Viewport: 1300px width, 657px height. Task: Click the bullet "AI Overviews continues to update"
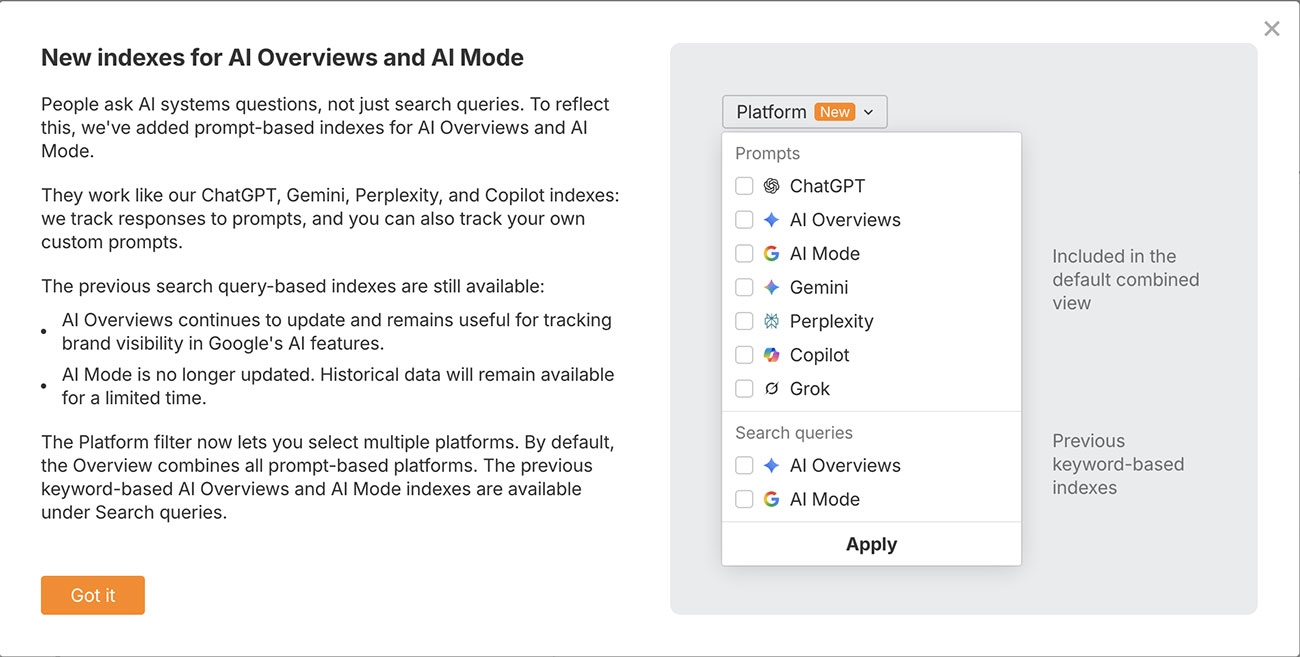337,332
